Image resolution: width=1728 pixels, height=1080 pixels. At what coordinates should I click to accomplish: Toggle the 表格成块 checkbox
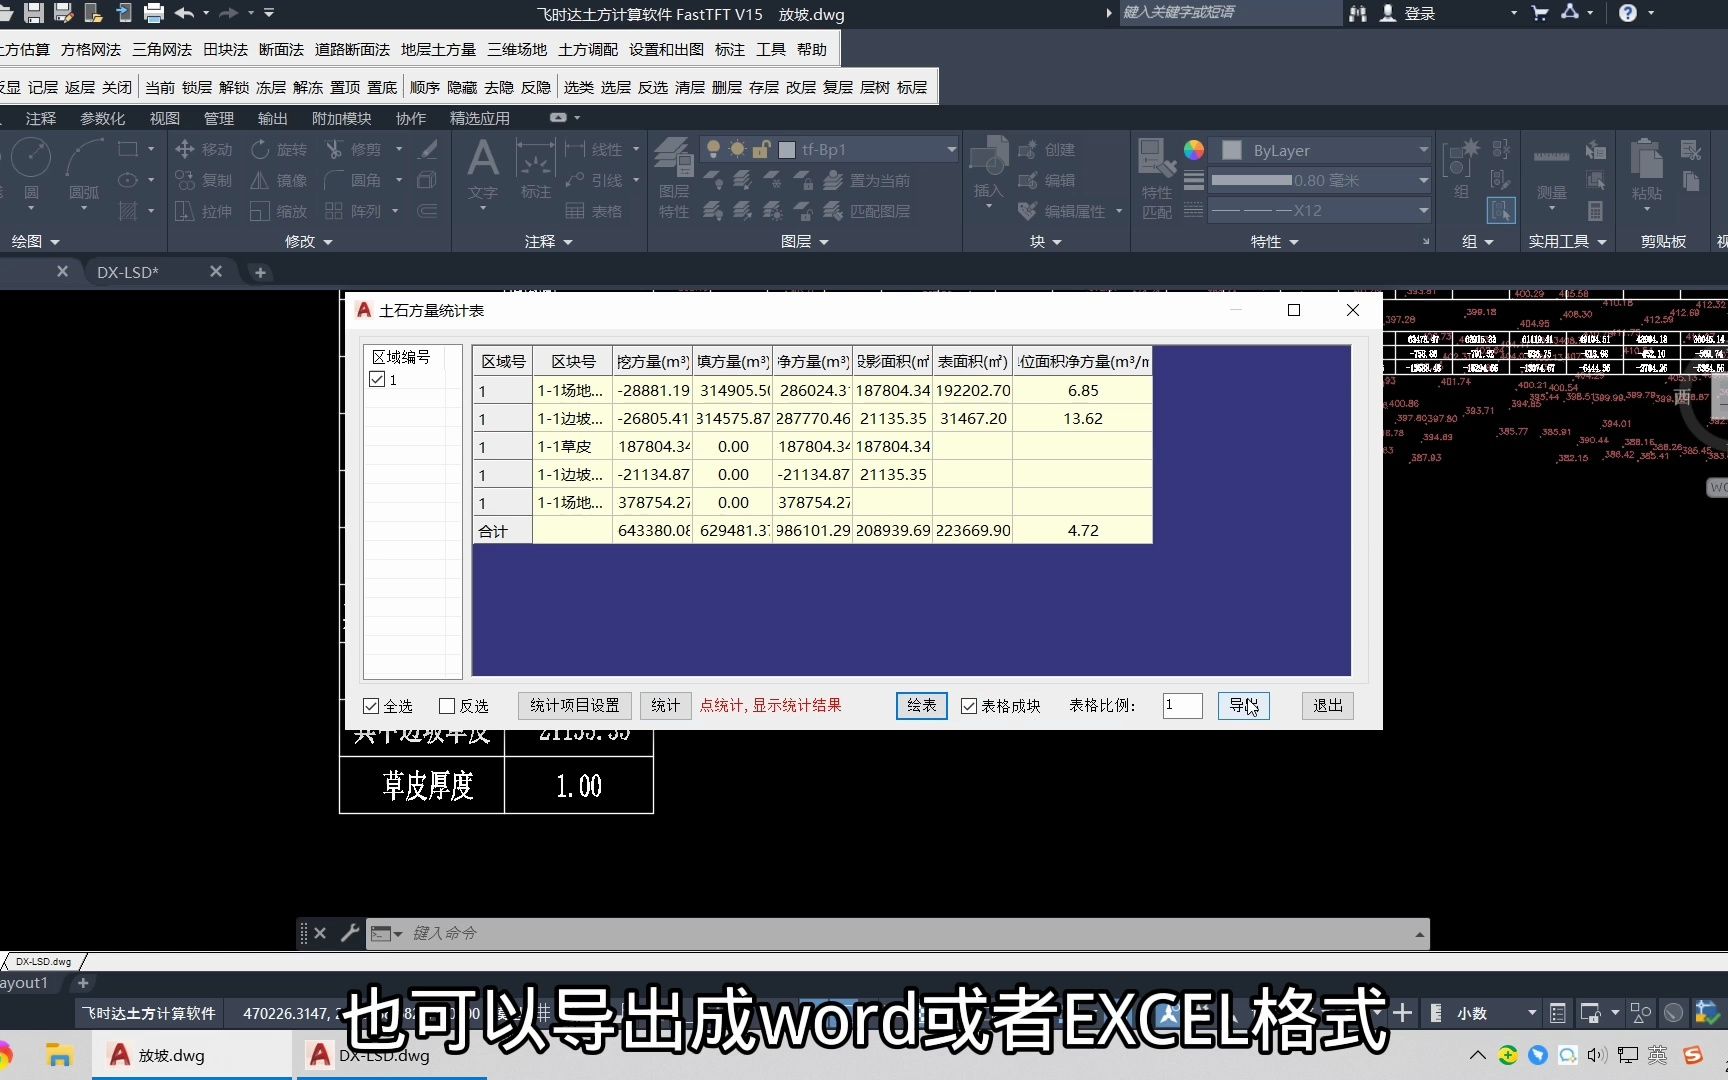click(x=968, y=705)
